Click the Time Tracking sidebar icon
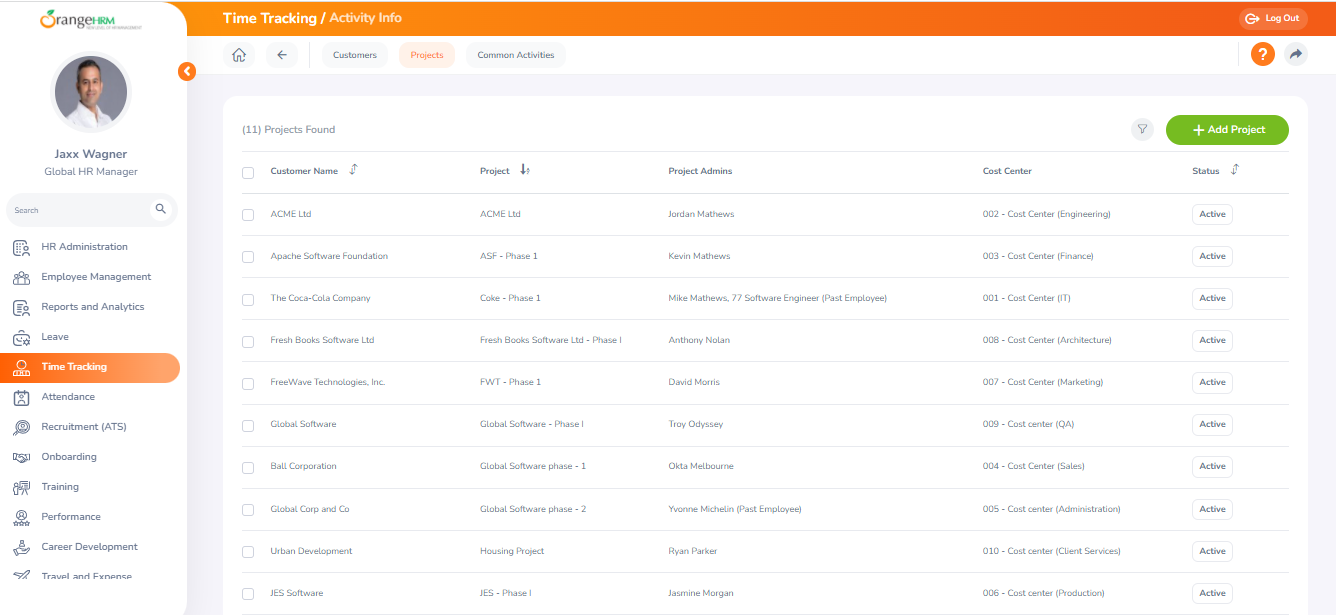 pos(21,367)
